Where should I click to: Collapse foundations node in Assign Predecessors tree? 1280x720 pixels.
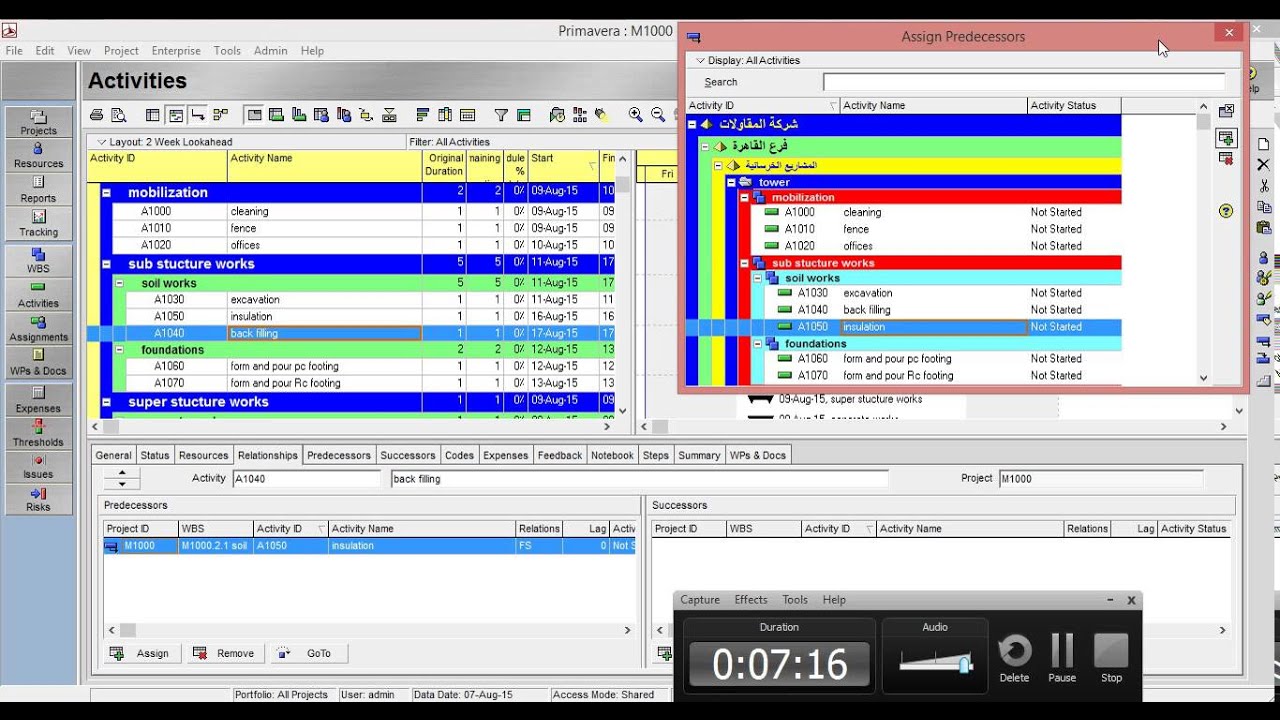point(757,344)
